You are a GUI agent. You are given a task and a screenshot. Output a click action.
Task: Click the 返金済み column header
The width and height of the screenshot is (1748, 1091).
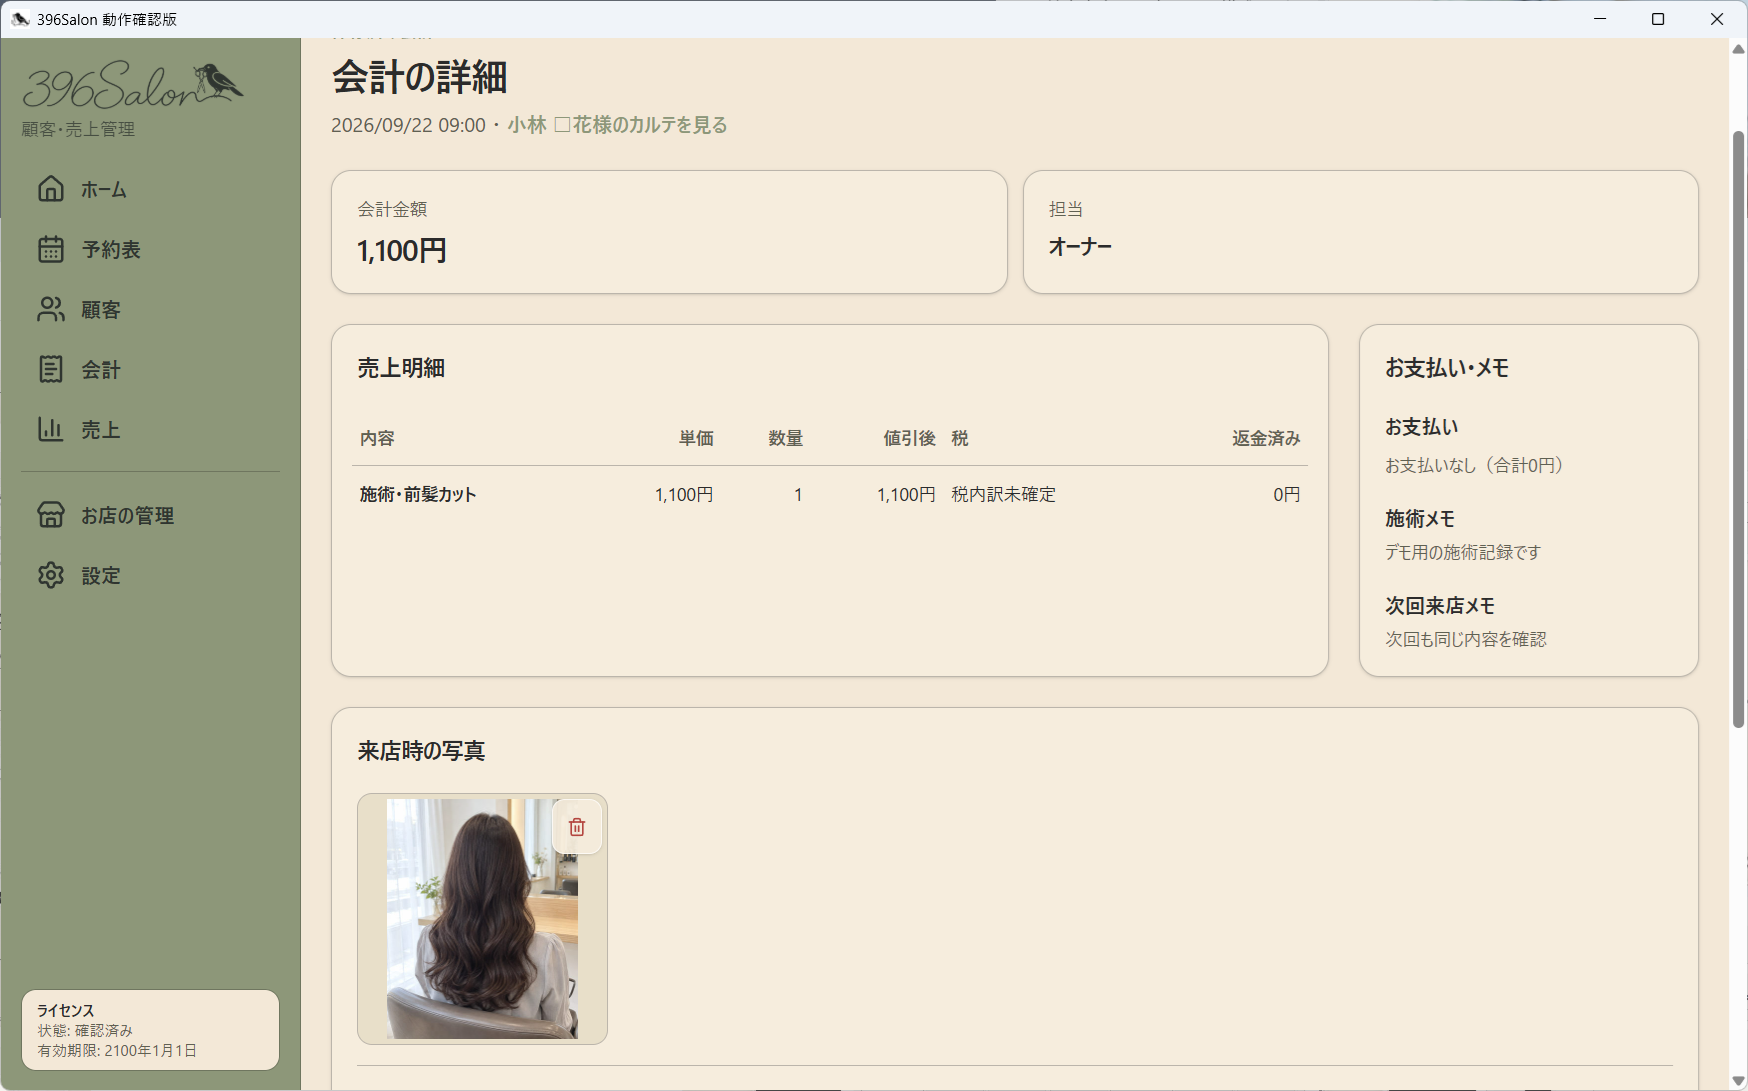(x=1266, y=438)
